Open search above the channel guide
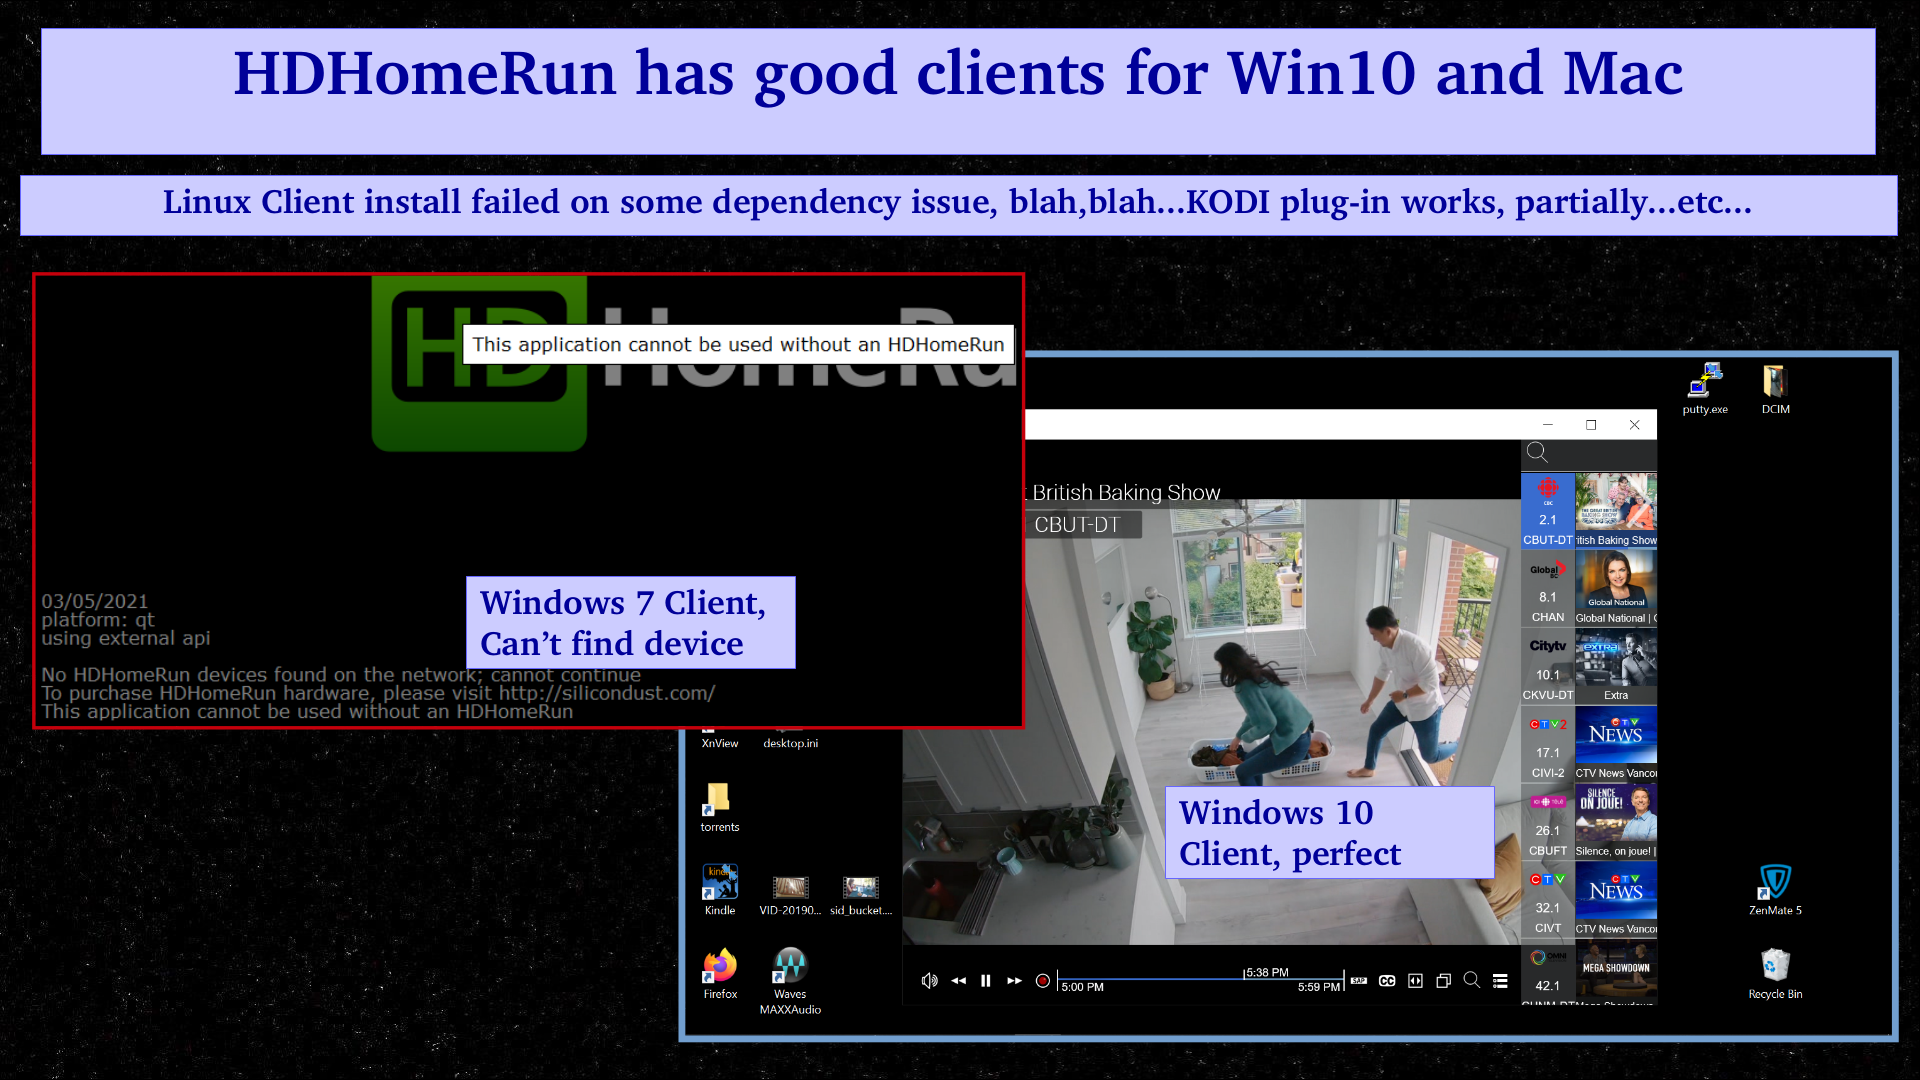1920x1080 pixels. (x=1538, y=453)
